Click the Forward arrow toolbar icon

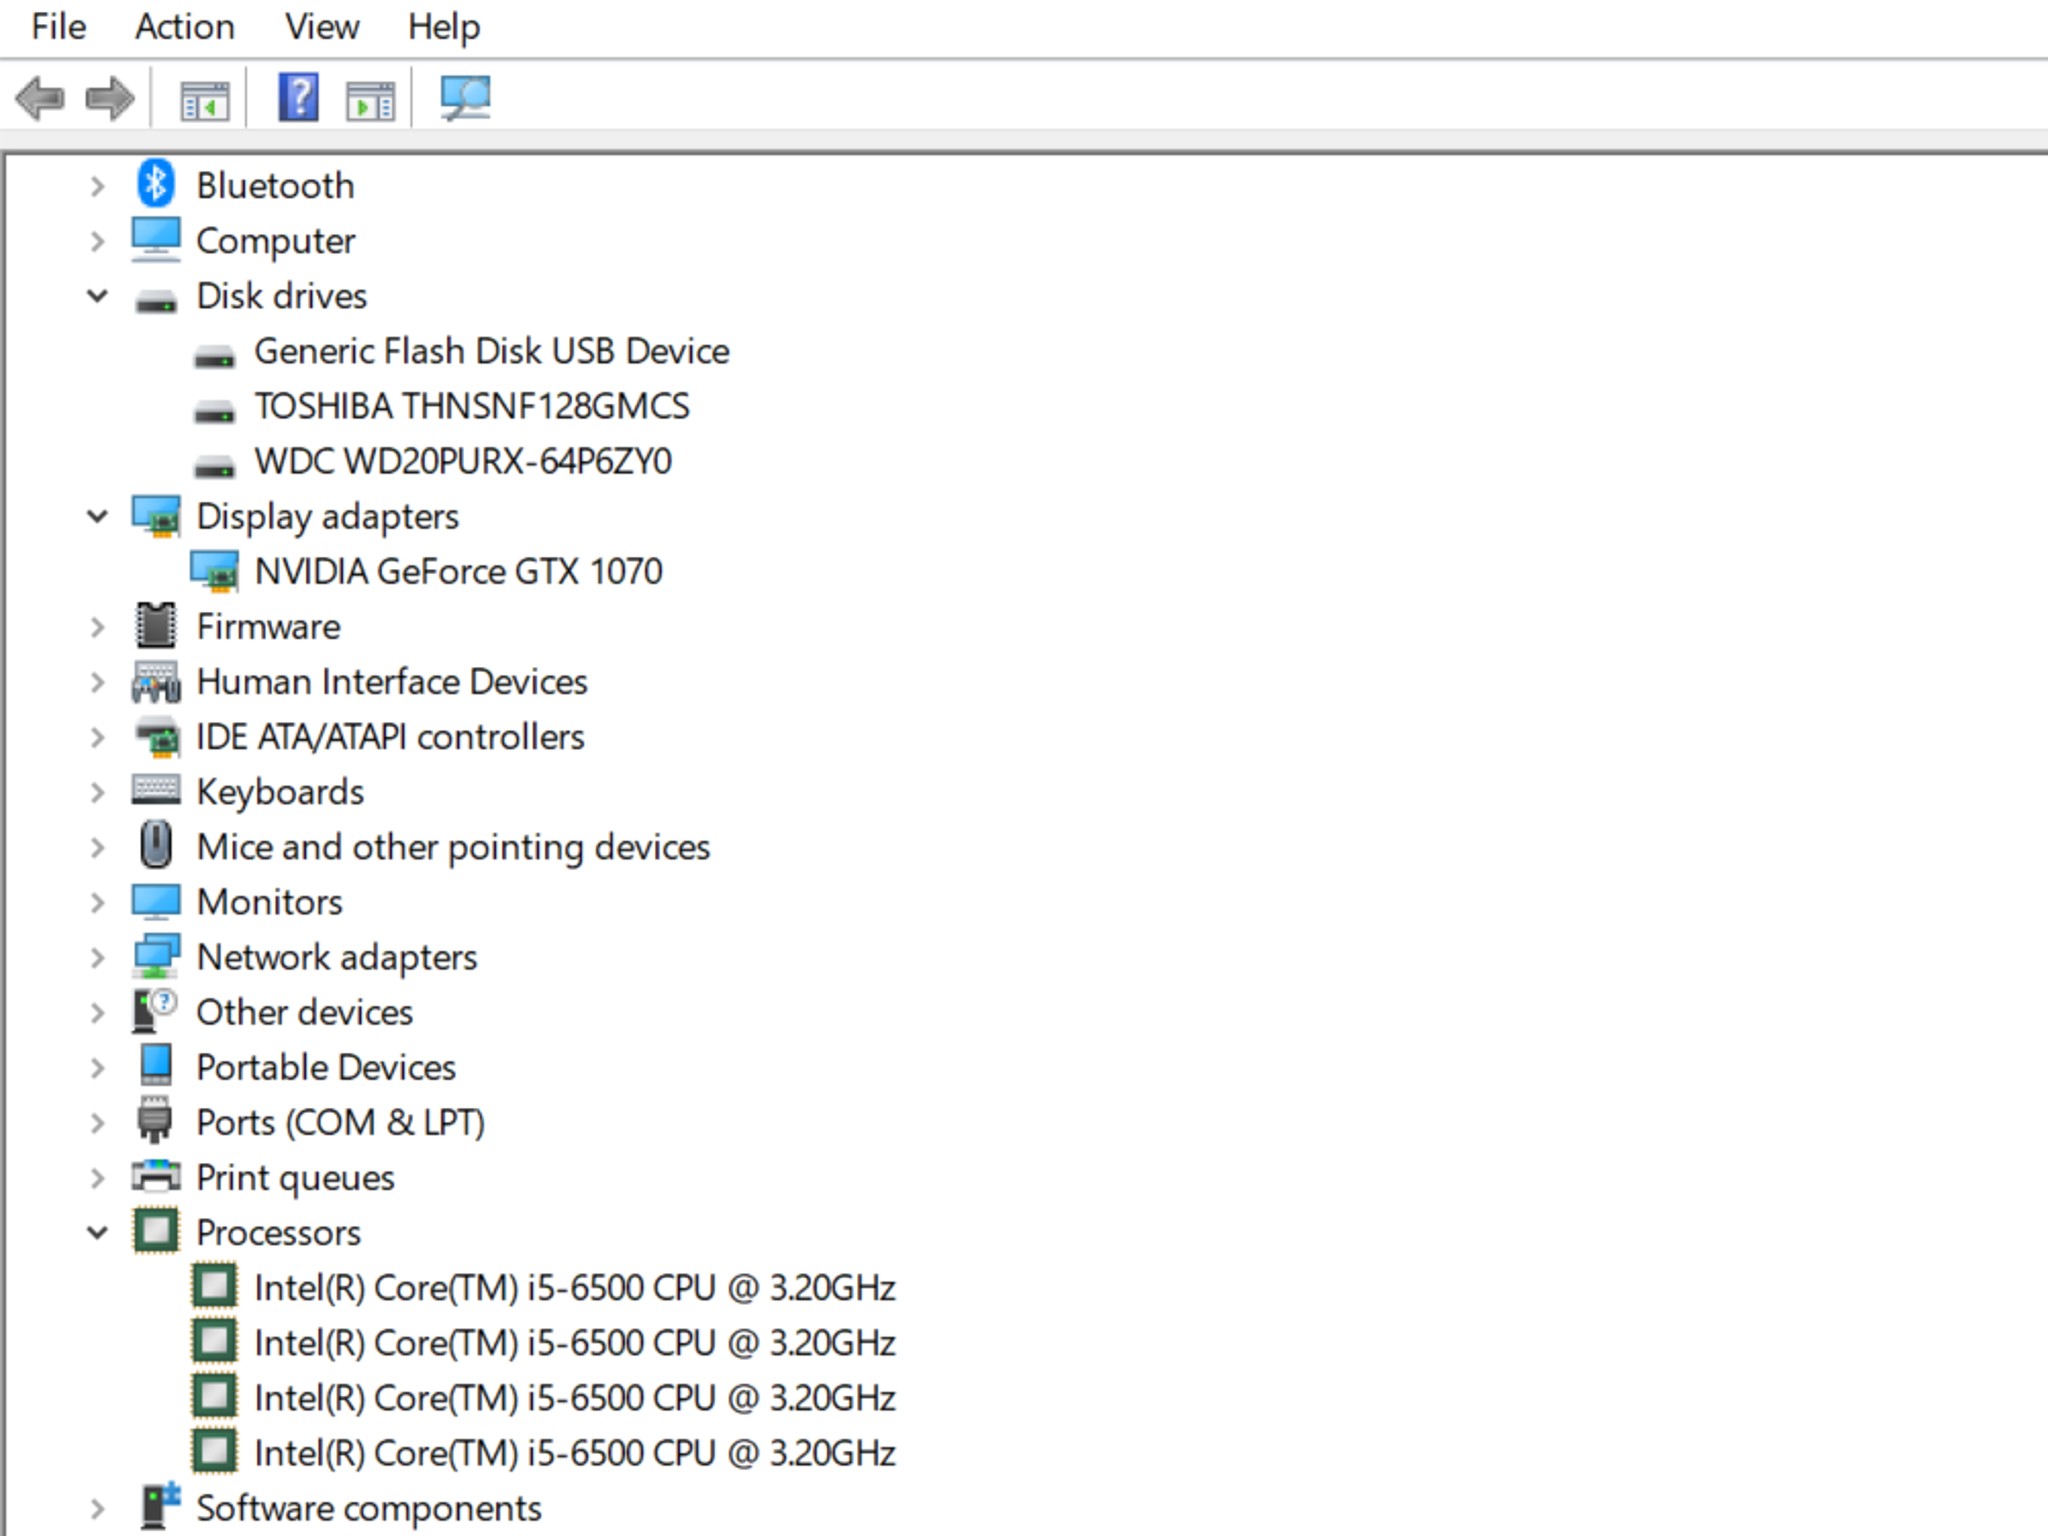coord(110,98)
